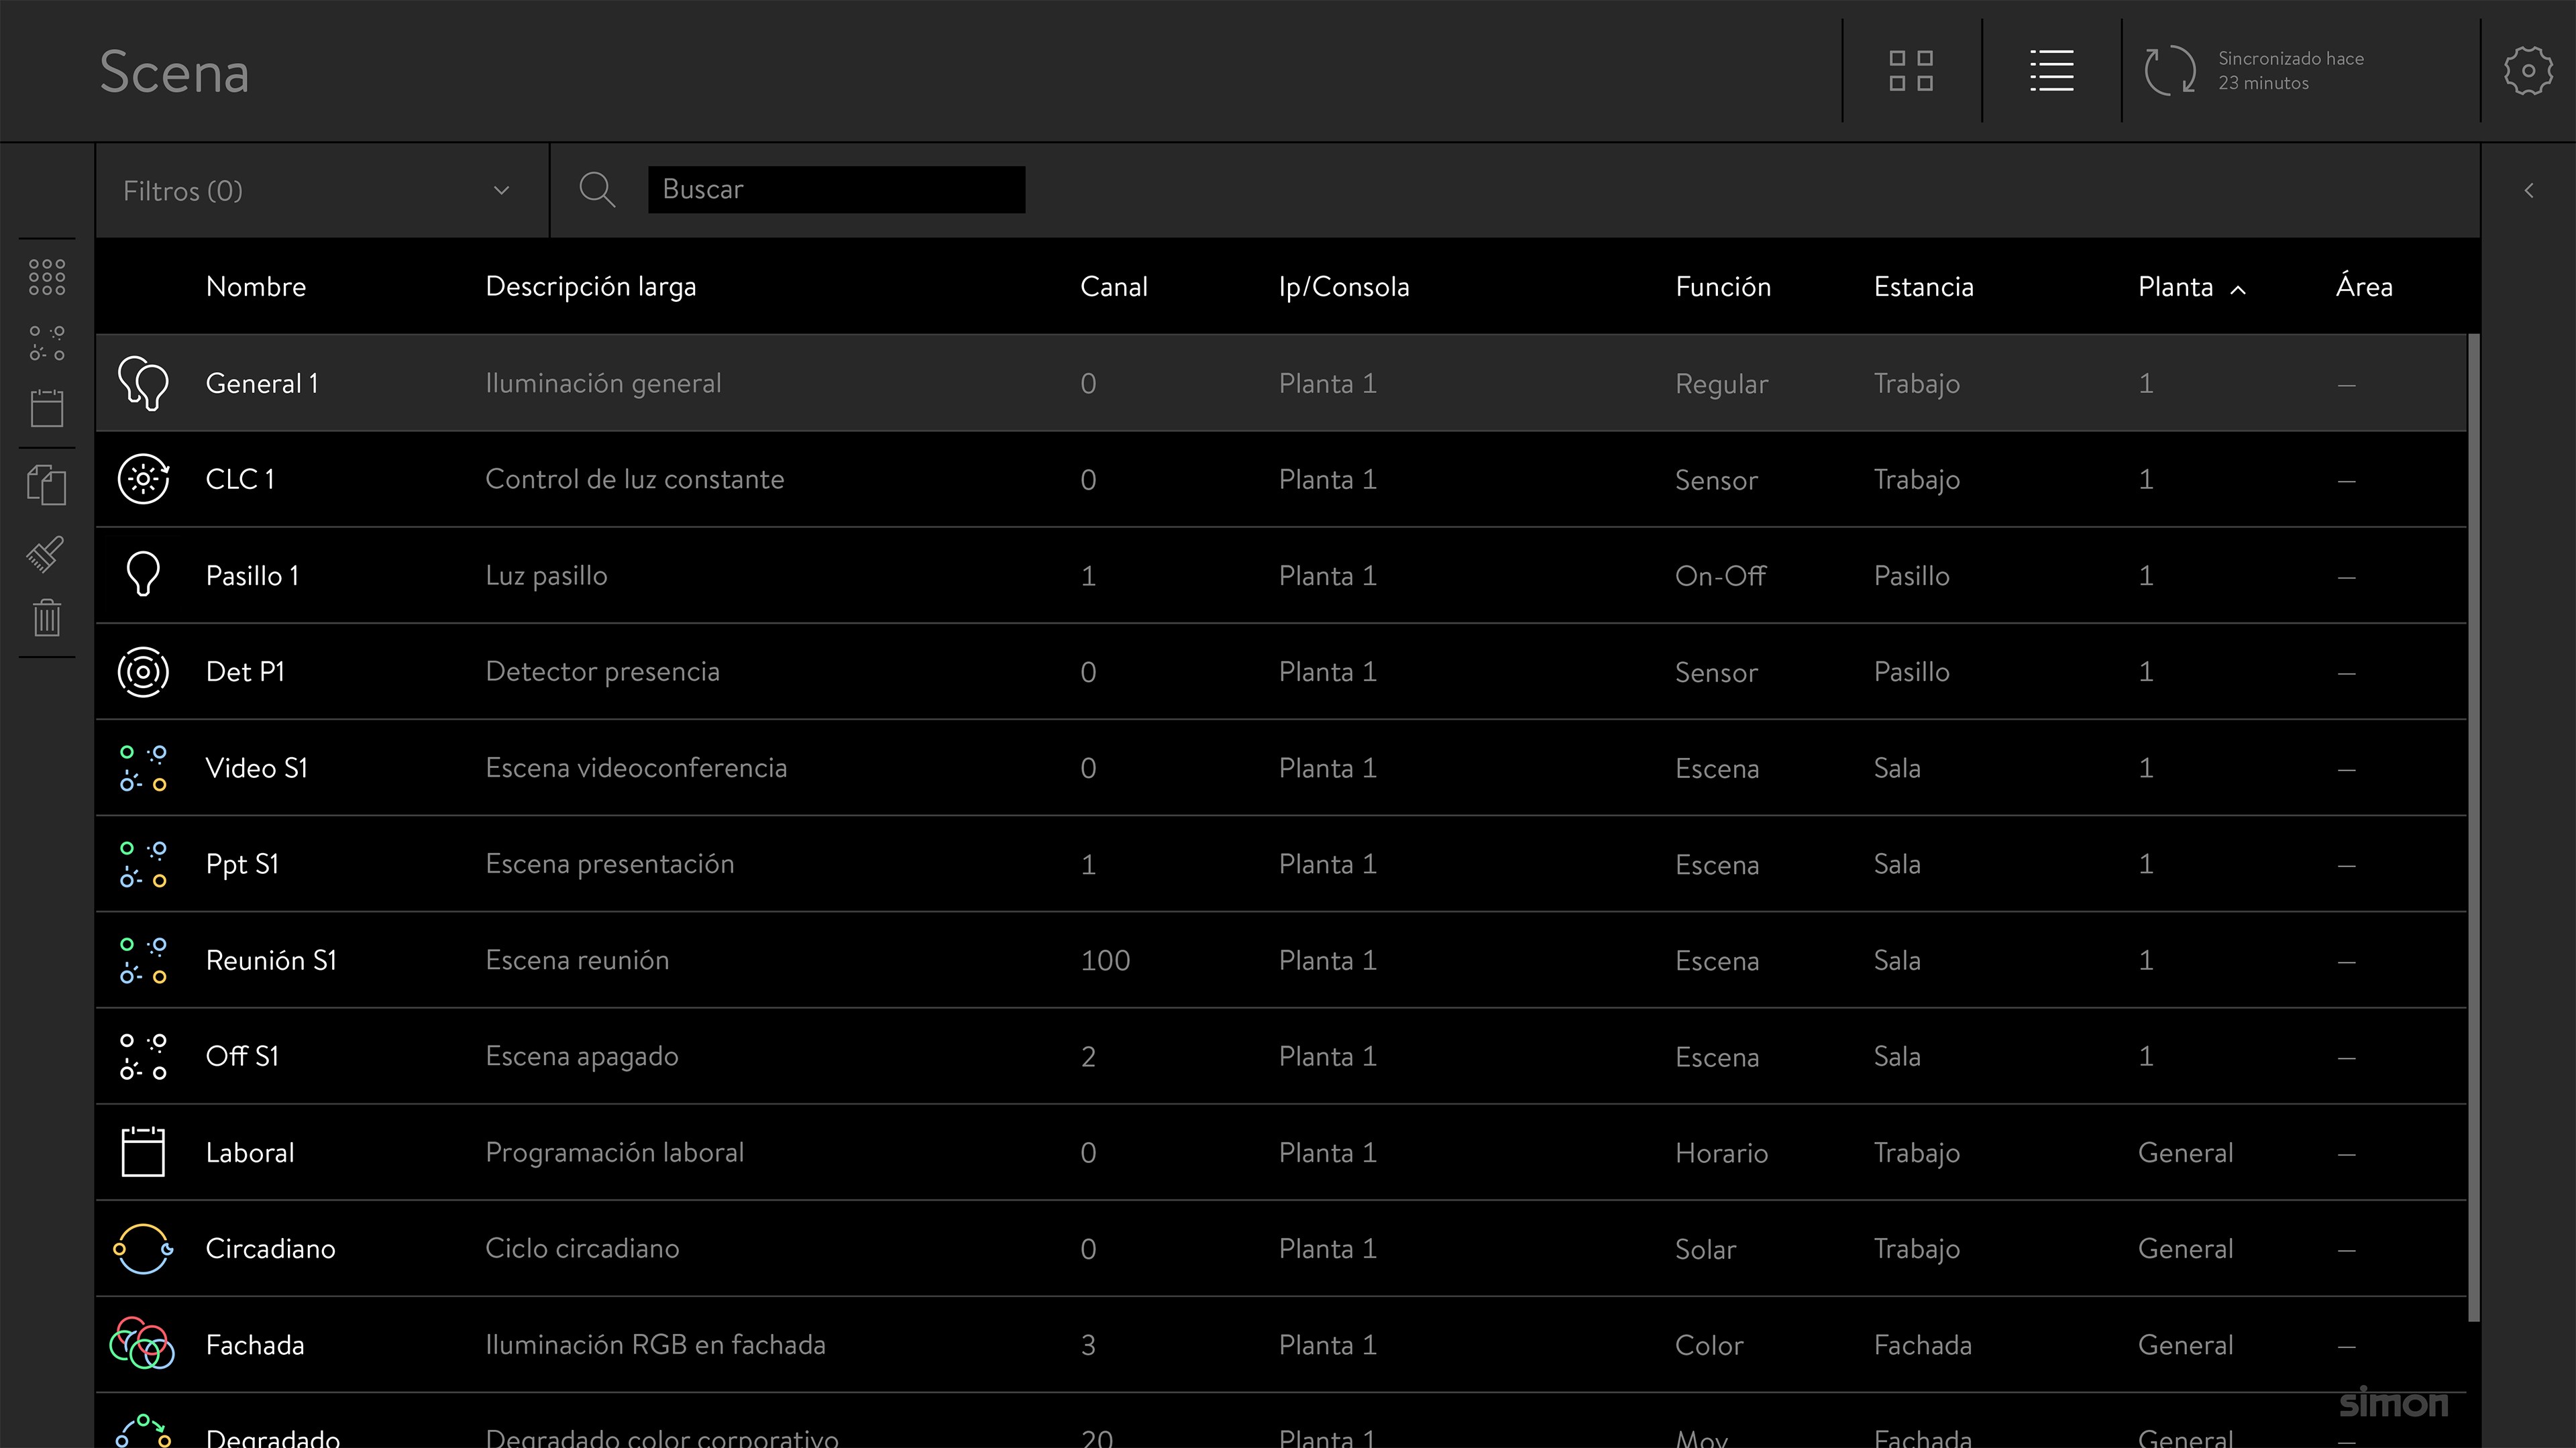
Task: Sort by Nombre column header
Action: tap(256, 287)
